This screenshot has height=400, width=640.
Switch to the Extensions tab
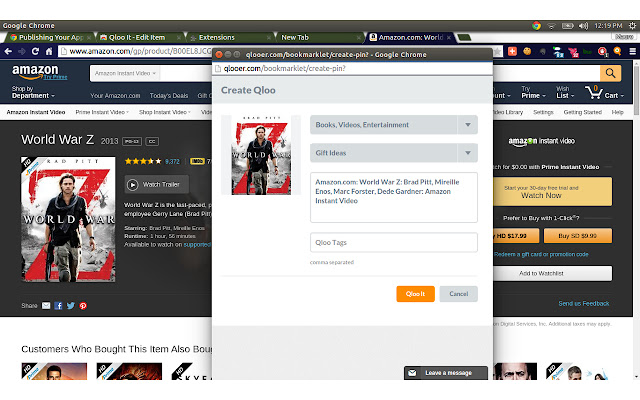(x=230, y=38)
